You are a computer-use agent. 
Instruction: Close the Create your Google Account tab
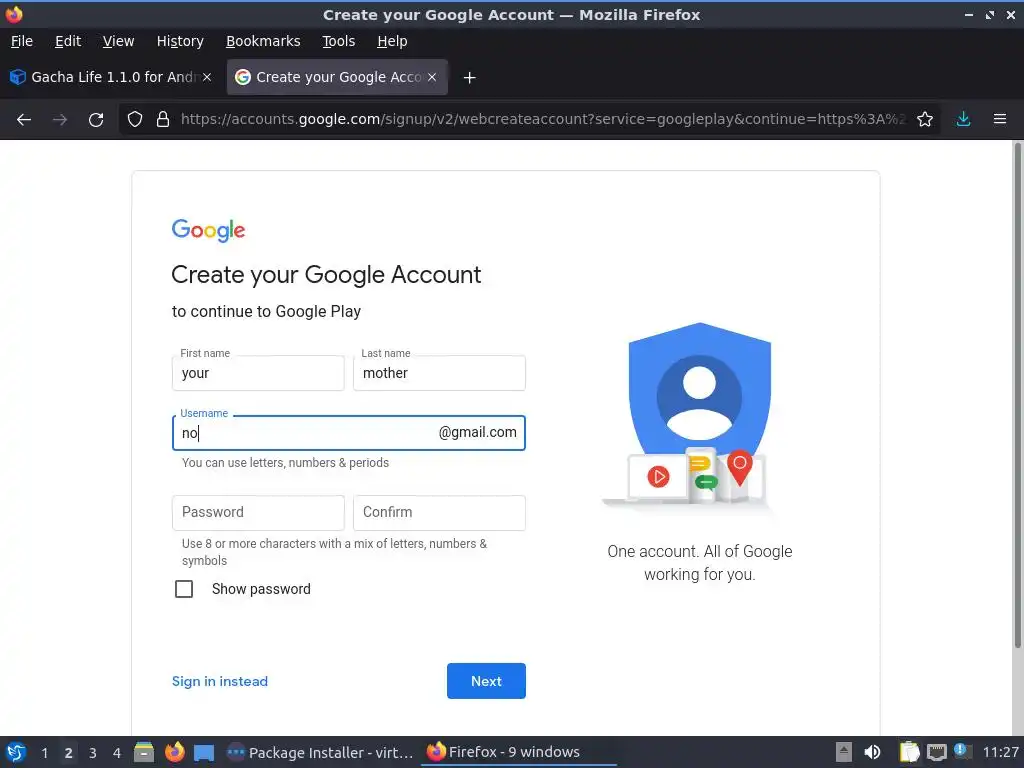pos(432,77)
